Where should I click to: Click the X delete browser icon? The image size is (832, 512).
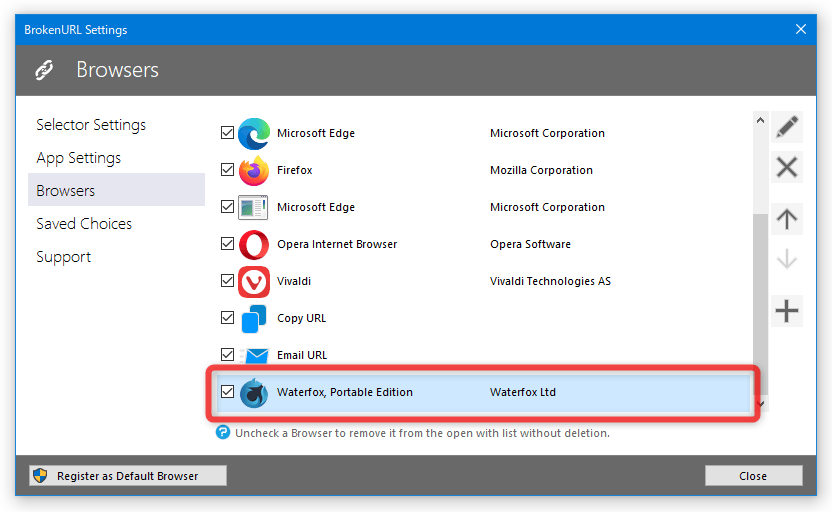click(x=786, y=167)
